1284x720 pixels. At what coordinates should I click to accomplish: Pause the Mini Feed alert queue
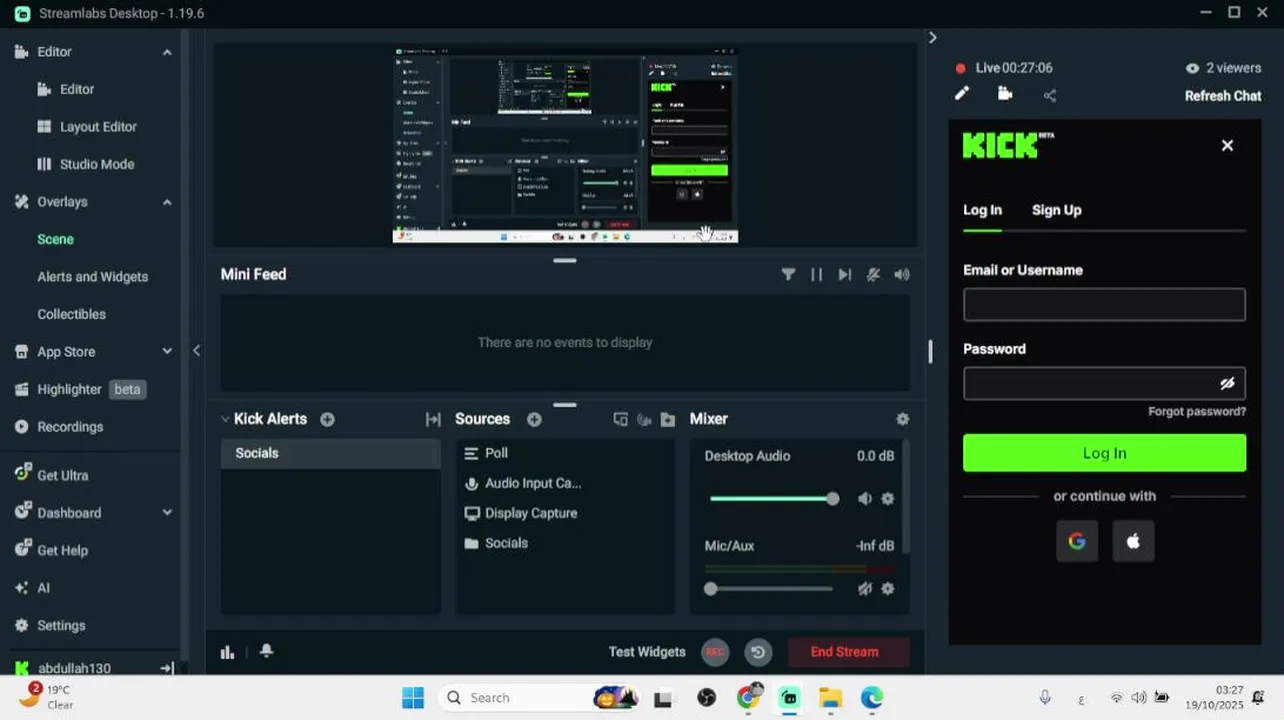[x=816, y=274]
